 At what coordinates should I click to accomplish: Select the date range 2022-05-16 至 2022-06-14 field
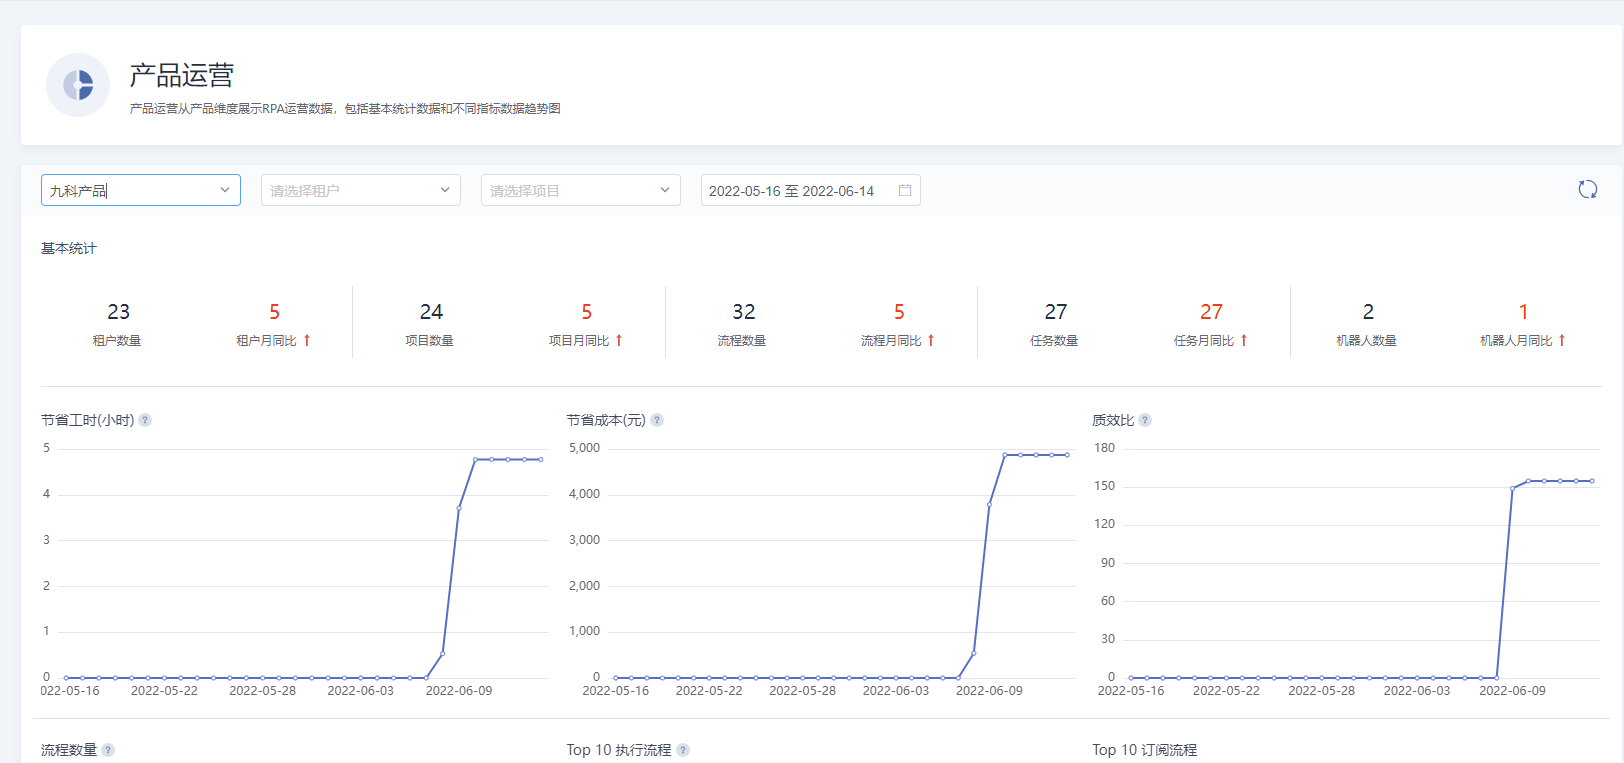(x=811, y=190)
